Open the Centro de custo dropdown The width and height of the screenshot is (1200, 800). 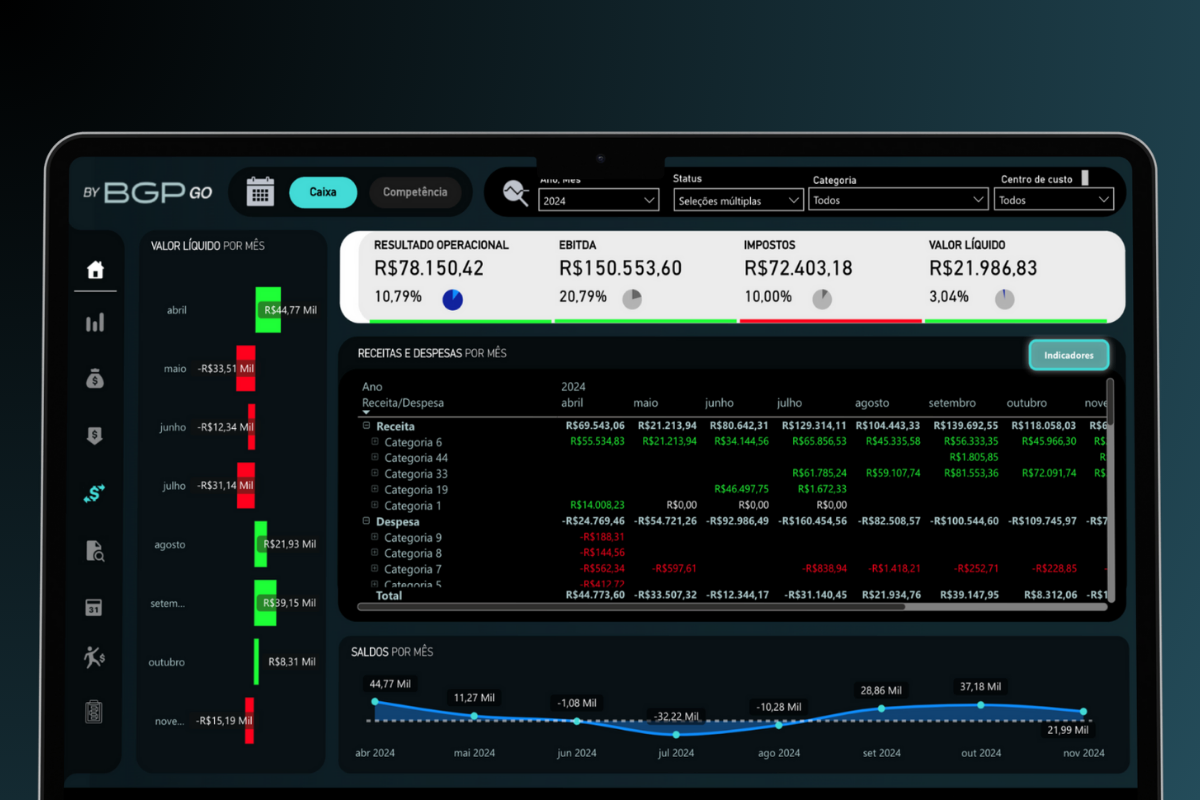click(x=1055, y=200)
